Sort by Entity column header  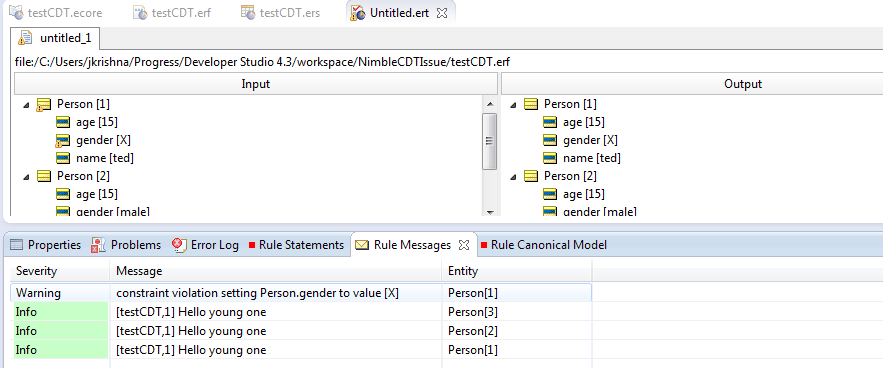[517, 271]
